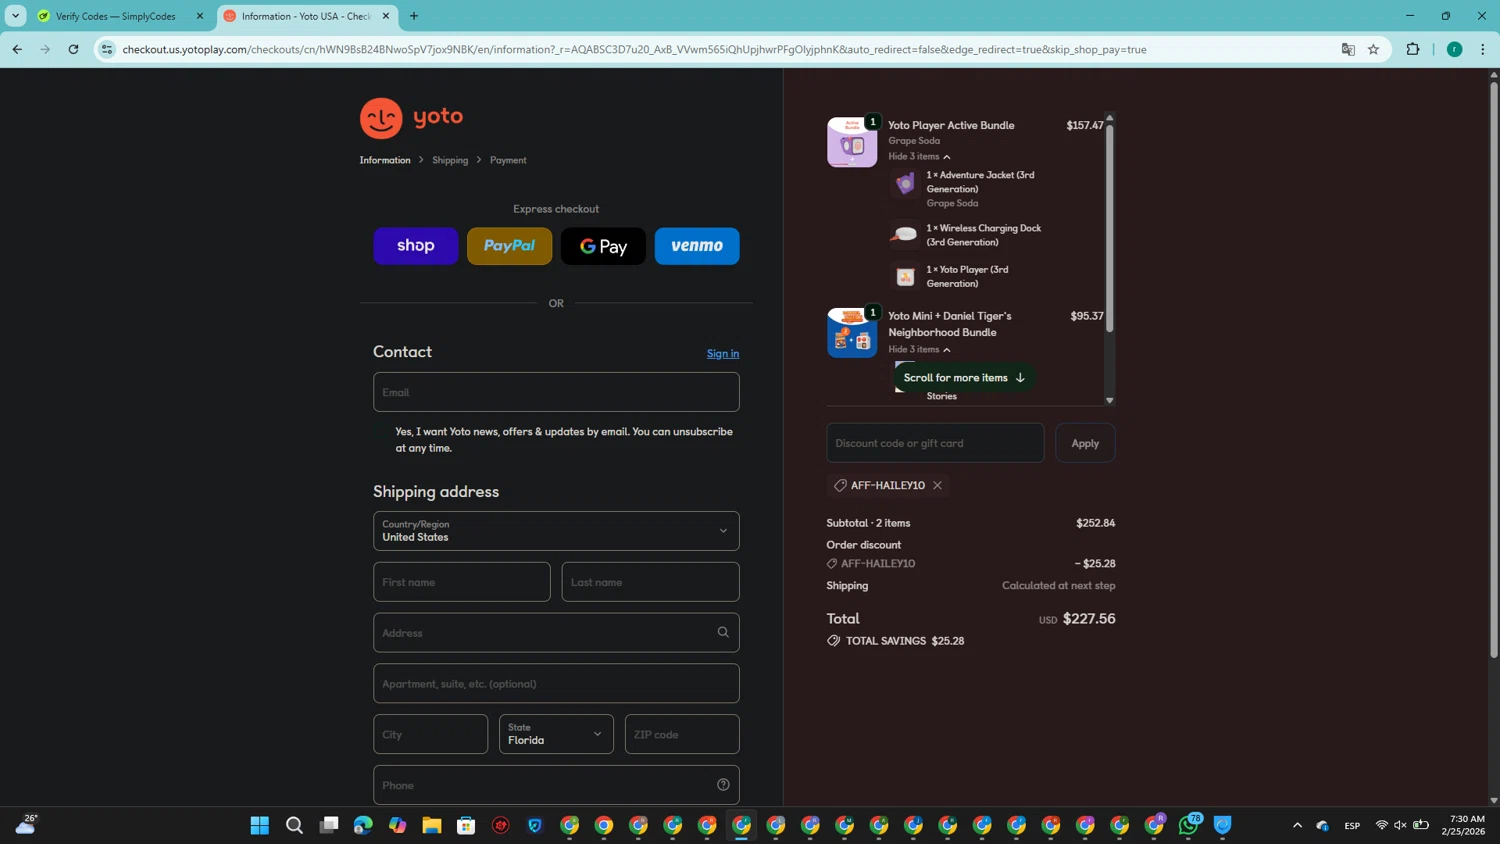Open WhatsApp from taskbar
Image resolution: width=1500 pixels, height=844 pixels.
pyautogui.click(x=1189, y=825)
